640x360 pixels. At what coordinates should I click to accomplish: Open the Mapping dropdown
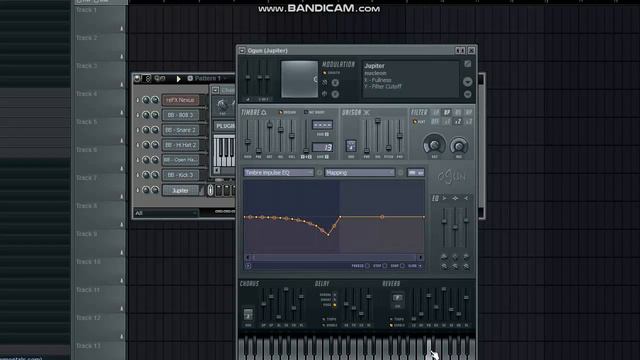[360, 173]
